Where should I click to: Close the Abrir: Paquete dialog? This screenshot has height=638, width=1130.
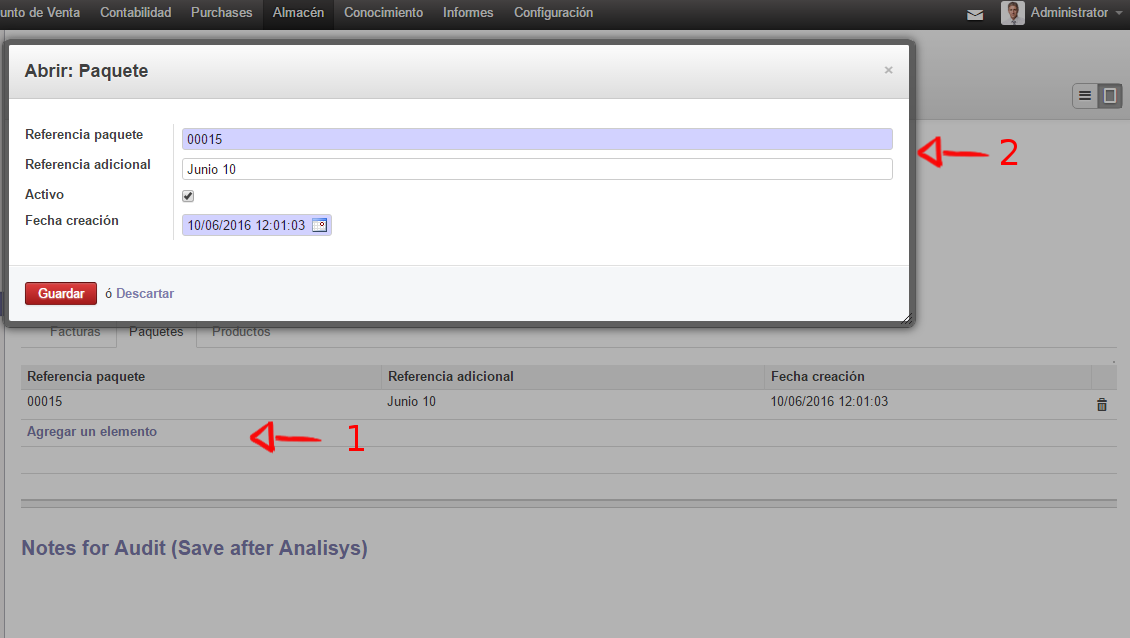coord(889,70)
